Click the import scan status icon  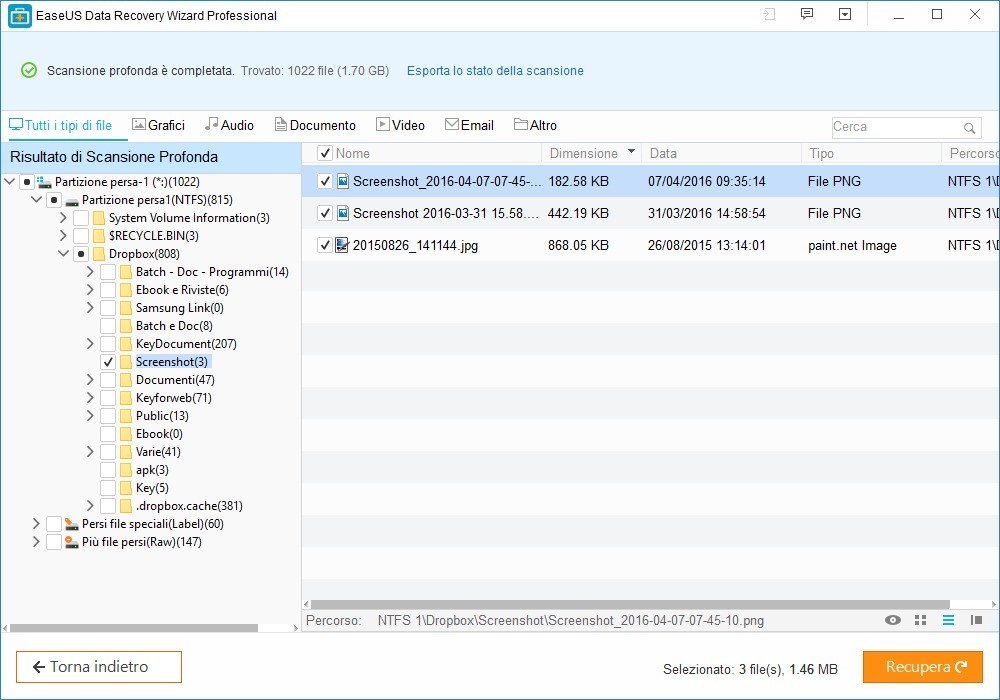pos(769,15)
